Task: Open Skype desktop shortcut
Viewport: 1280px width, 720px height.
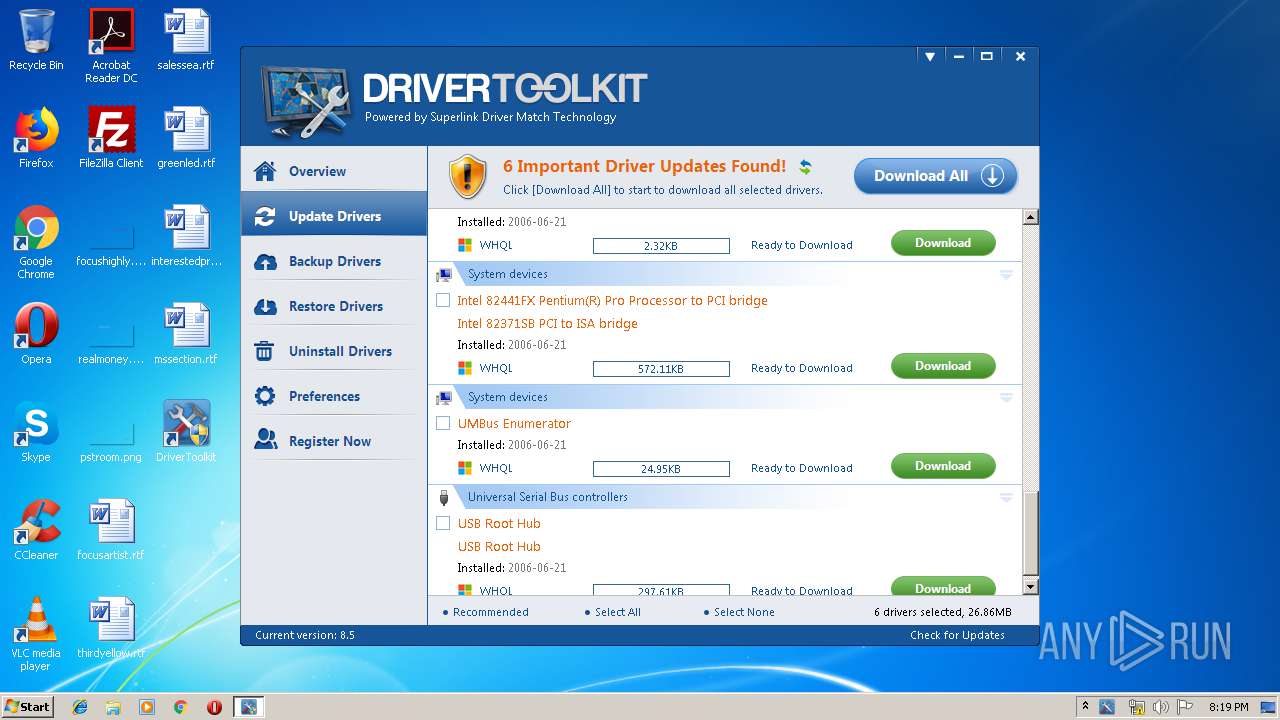Action: tap(36, 432)
